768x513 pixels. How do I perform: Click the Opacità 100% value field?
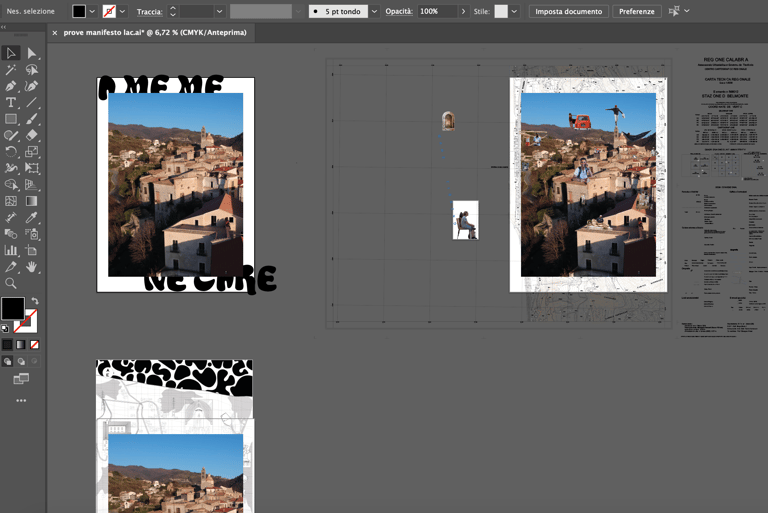pyautogui.click(x=437, y=11)
